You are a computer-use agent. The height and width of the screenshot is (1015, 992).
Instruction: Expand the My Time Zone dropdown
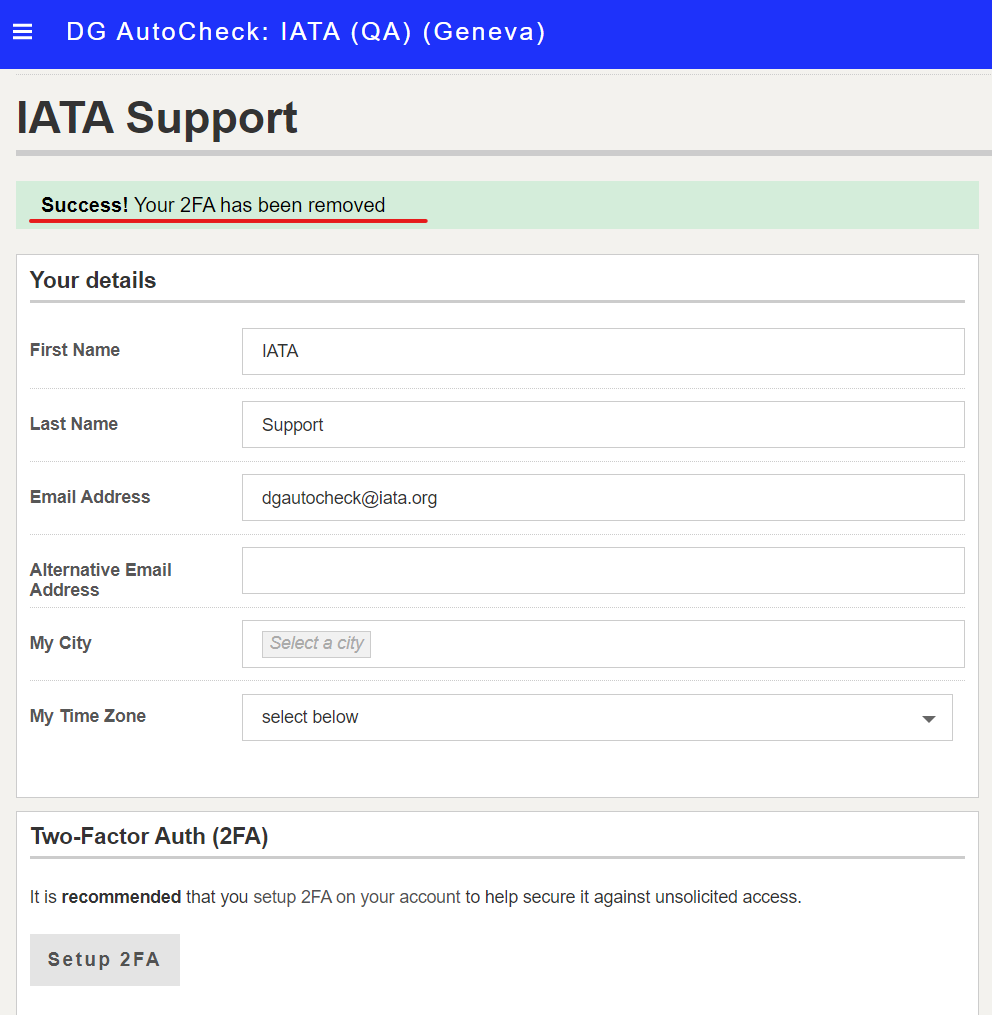(597, 717)
